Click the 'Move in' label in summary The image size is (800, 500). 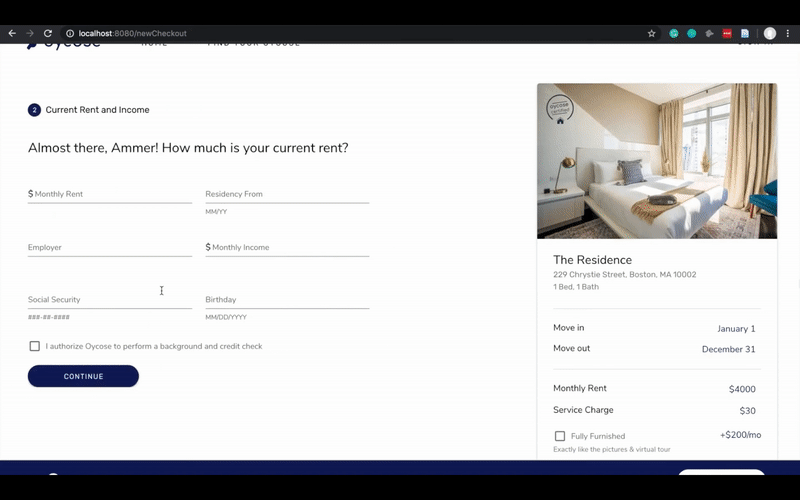tap(568, 328)
